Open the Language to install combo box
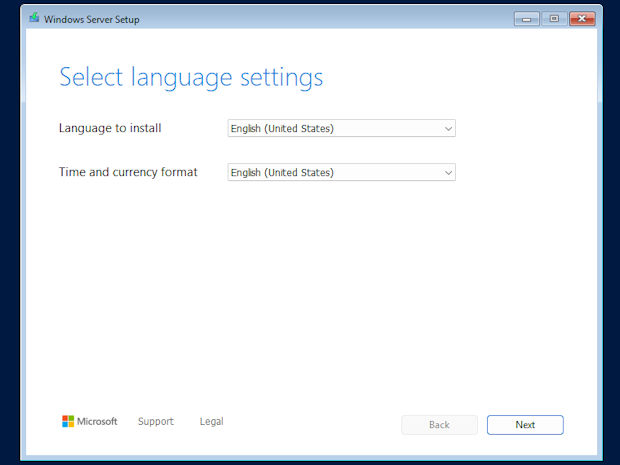The width and height of the screenshot is (620, 465). pyautogui.click(x=341, y=128)
